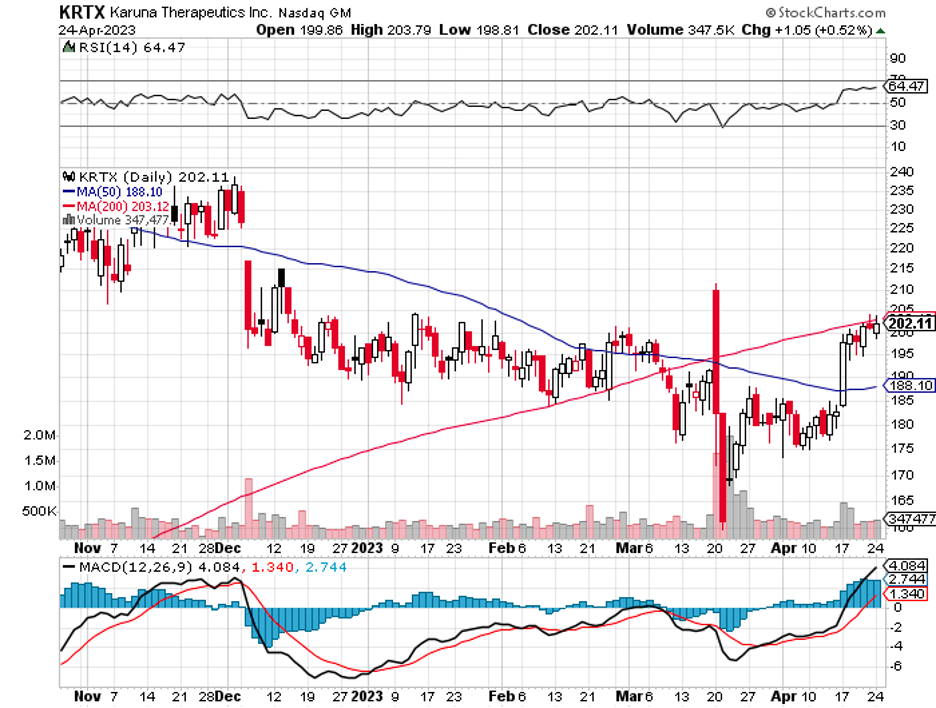This screenshot has height=708, width=936.
Task: Click the Dec label under the price panel
Action: (x=228, y=548)
